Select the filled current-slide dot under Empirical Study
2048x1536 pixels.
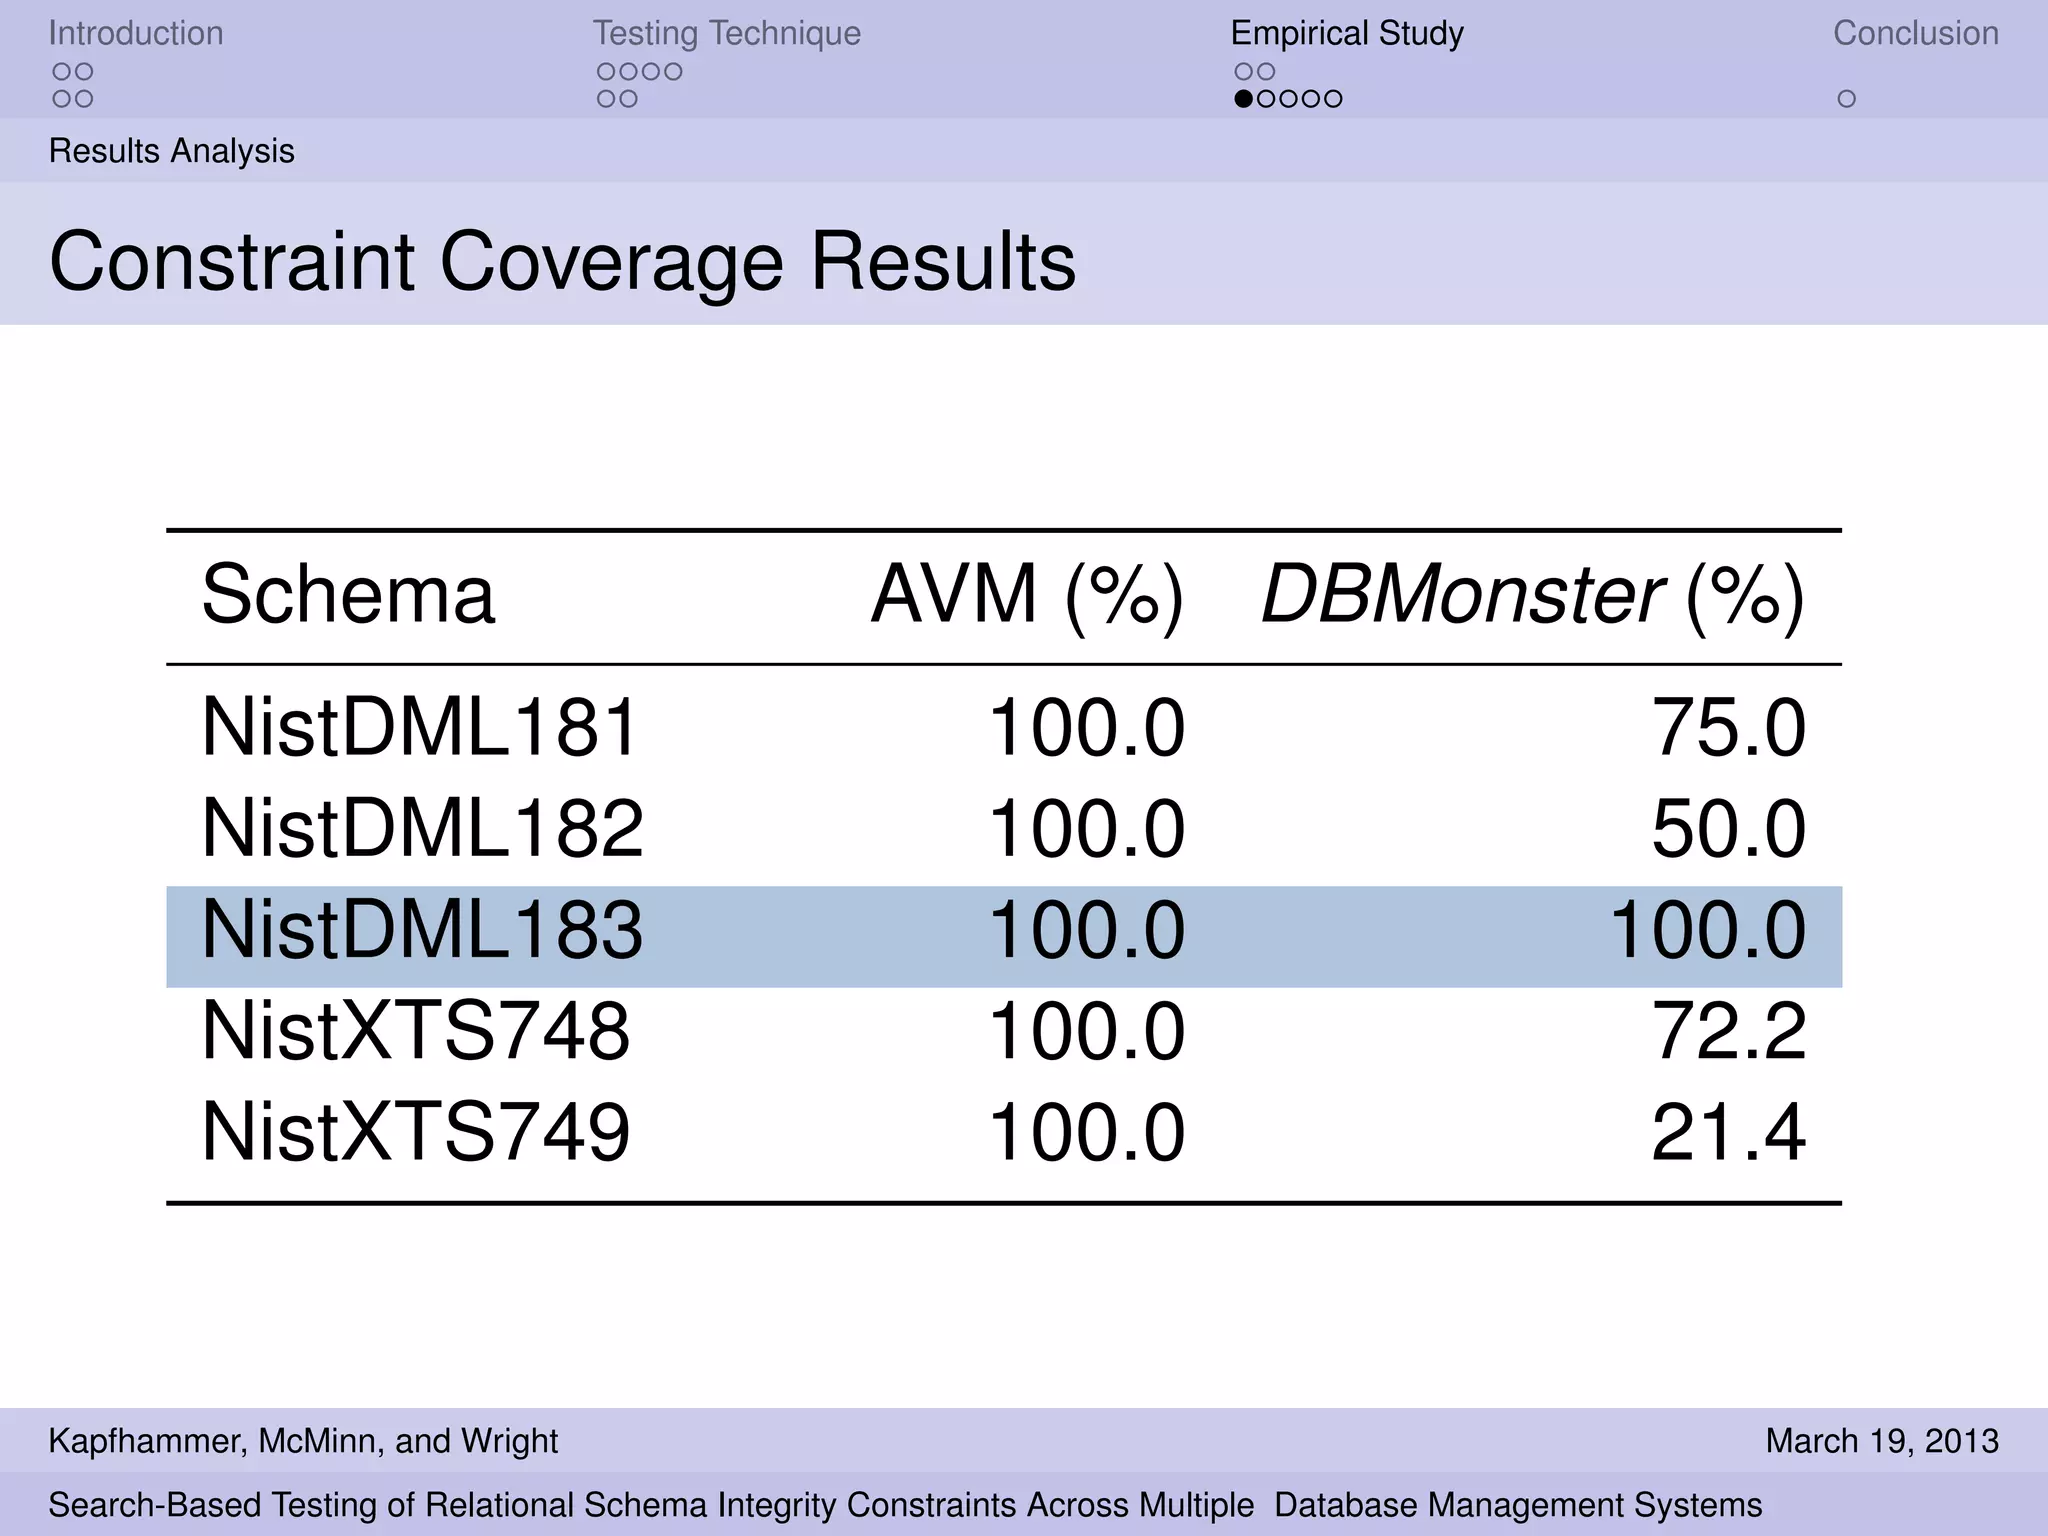pos(1244,99)
